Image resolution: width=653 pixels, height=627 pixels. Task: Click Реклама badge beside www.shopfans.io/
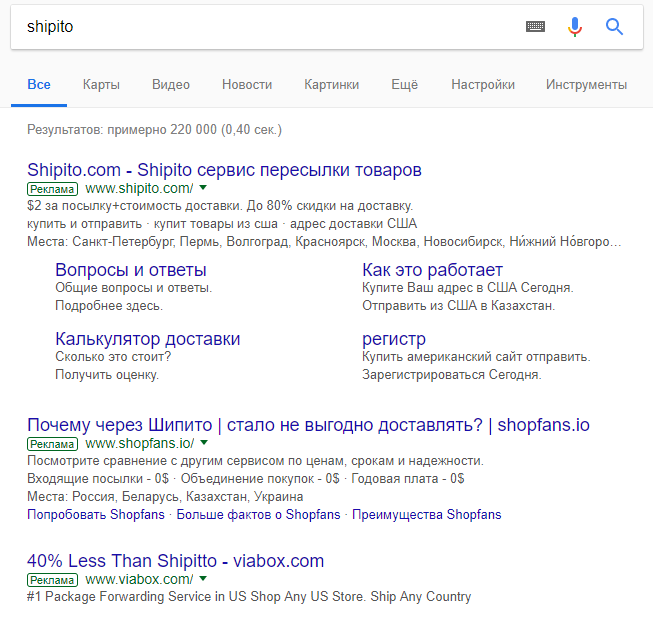pos(52,444)
